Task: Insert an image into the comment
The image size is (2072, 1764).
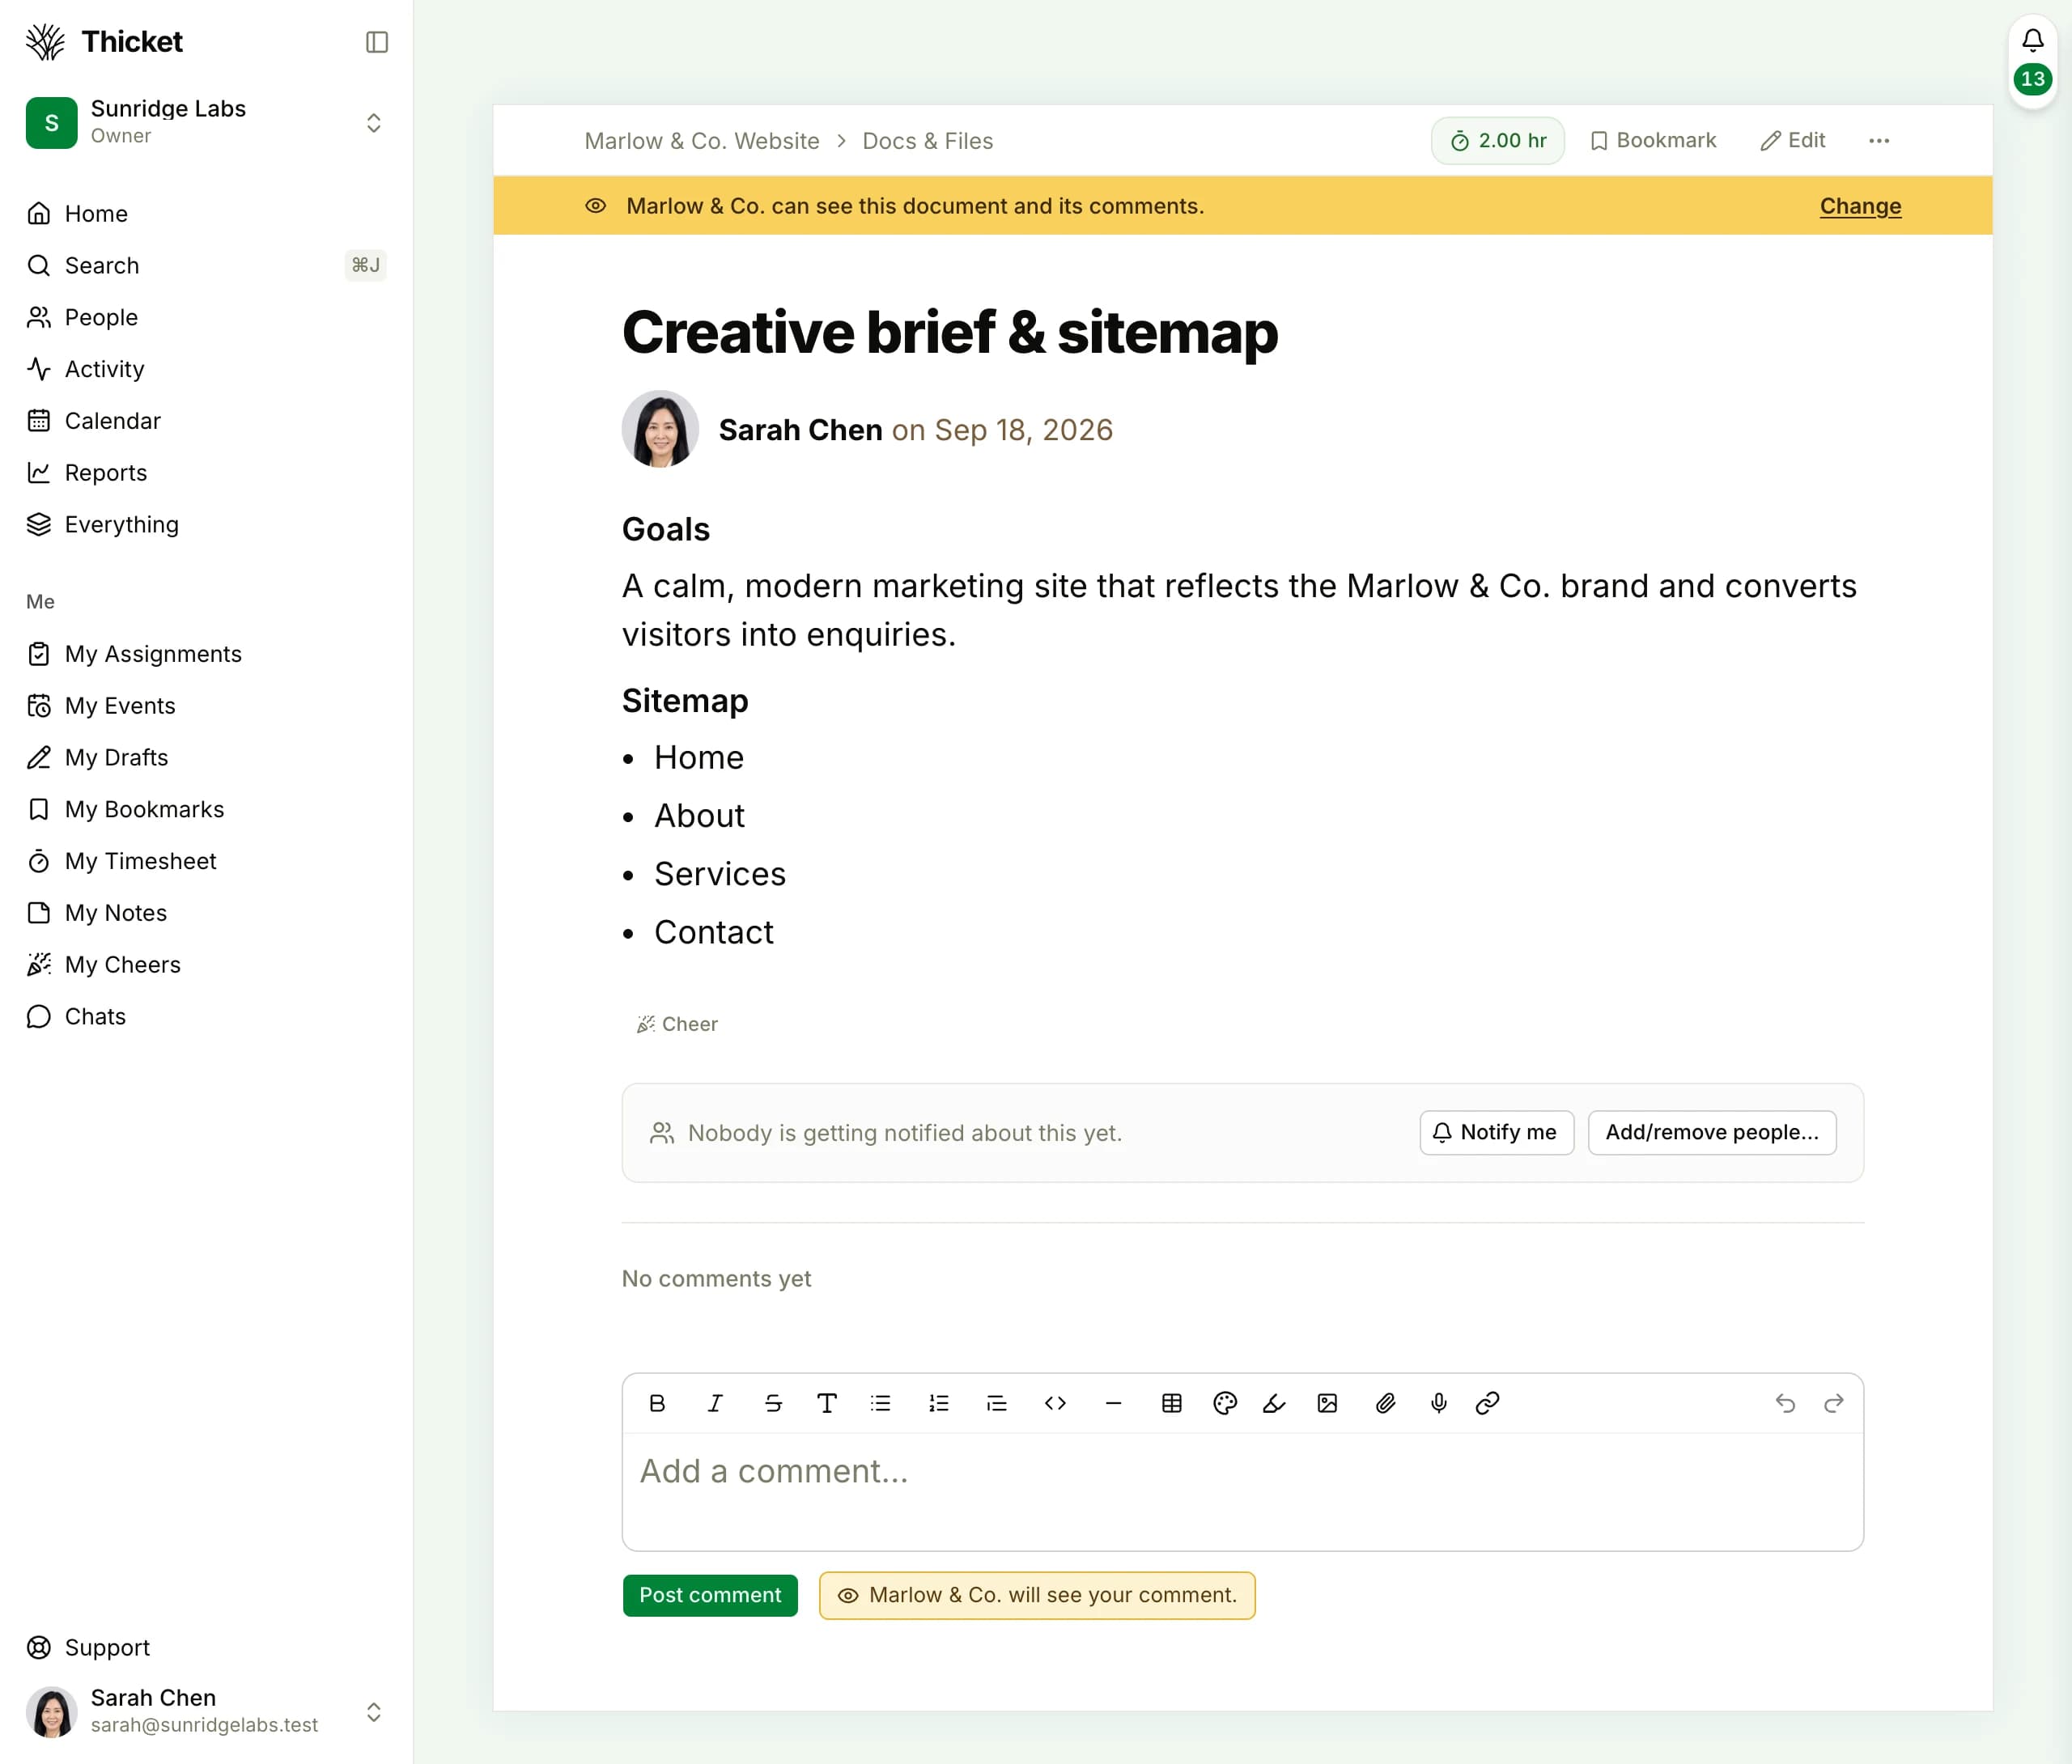Action: tap(1328, 1403)
